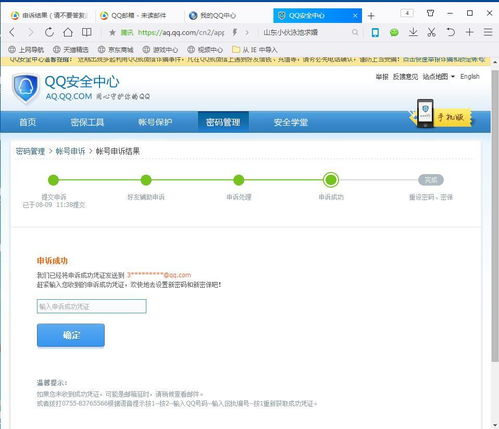Open the skin shirt icon in title bar
Screen dimensions: 499x429
pos(430,13)
